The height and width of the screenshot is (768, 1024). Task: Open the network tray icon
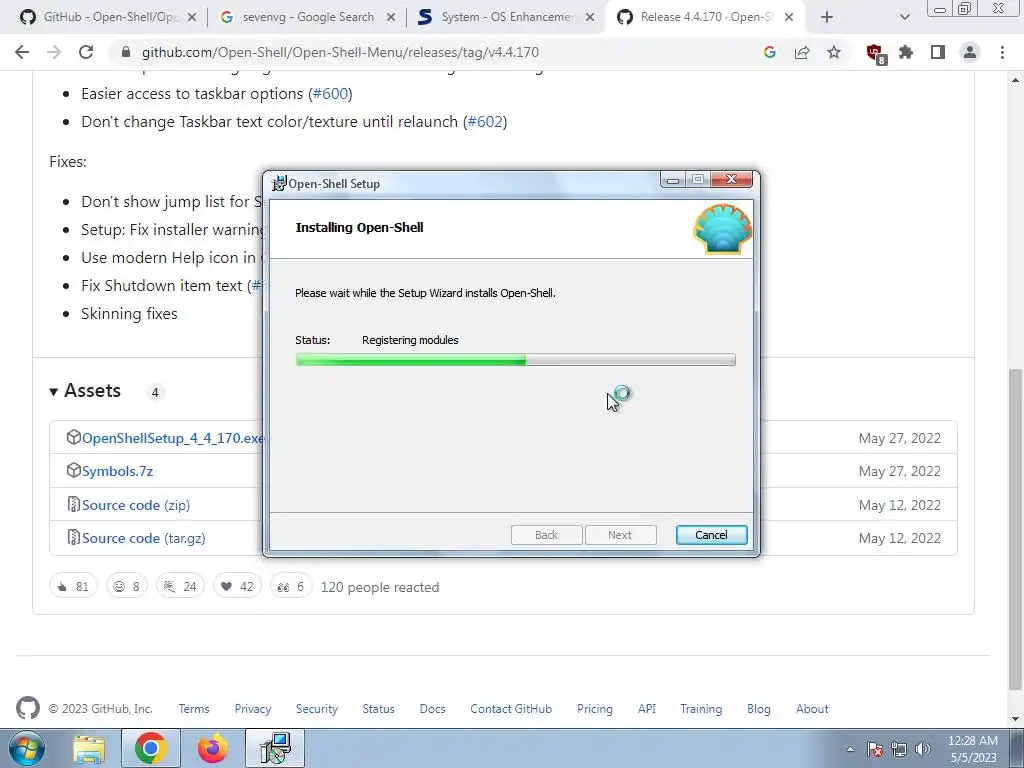pyautogui.click(x=899, y=749)
